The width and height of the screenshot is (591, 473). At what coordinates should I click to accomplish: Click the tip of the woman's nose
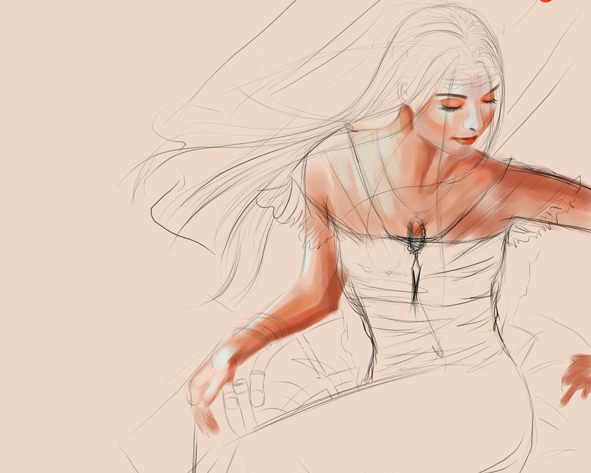click(x=472, y=126)
